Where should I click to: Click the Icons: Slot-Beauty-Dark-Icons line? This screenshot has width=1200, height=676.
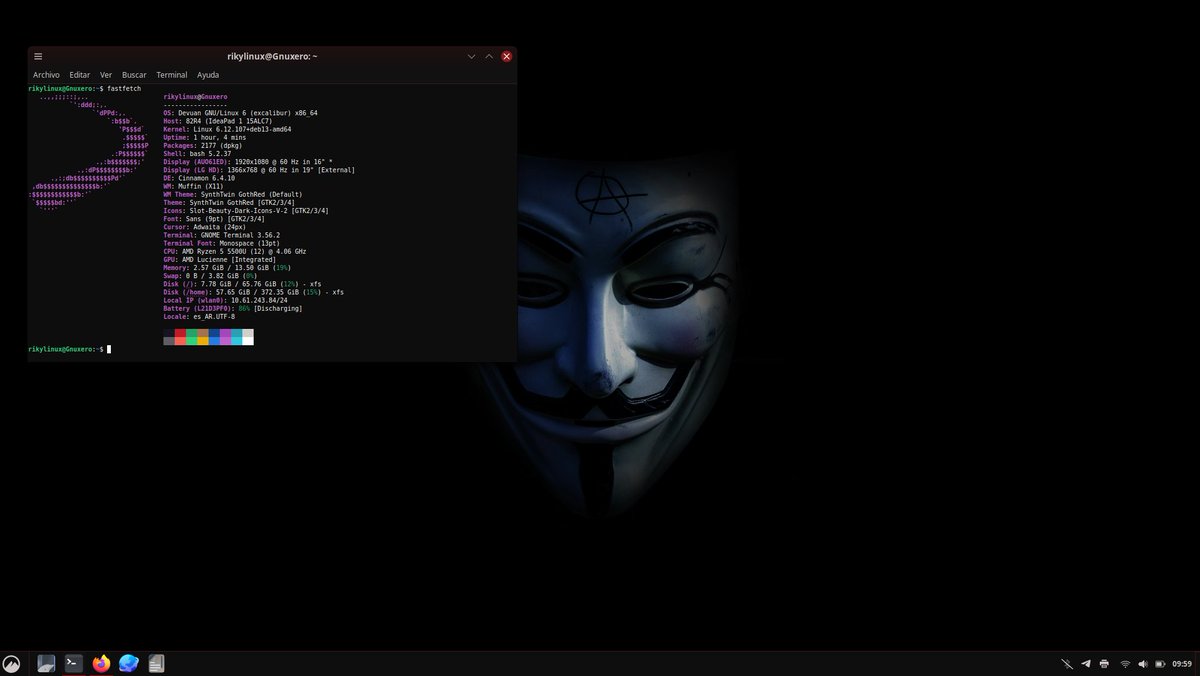[x=246, y=210]
